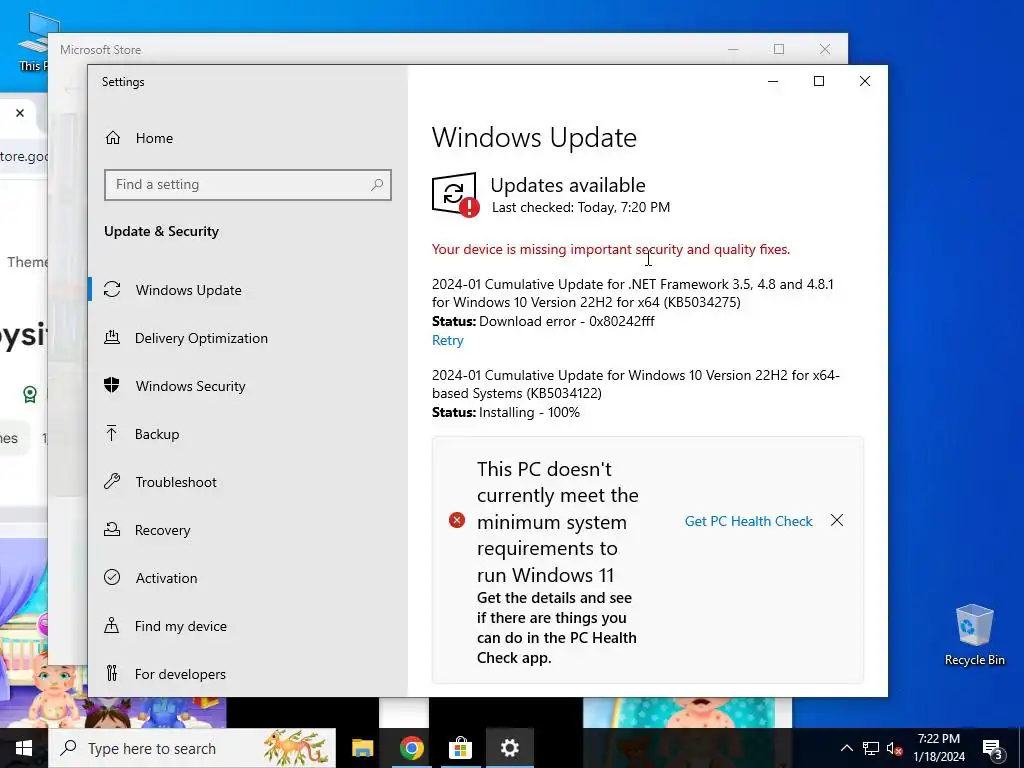Open For developers page
Image resolution: width=1024 pixels, height=768 pixels.
coord(248,674)
